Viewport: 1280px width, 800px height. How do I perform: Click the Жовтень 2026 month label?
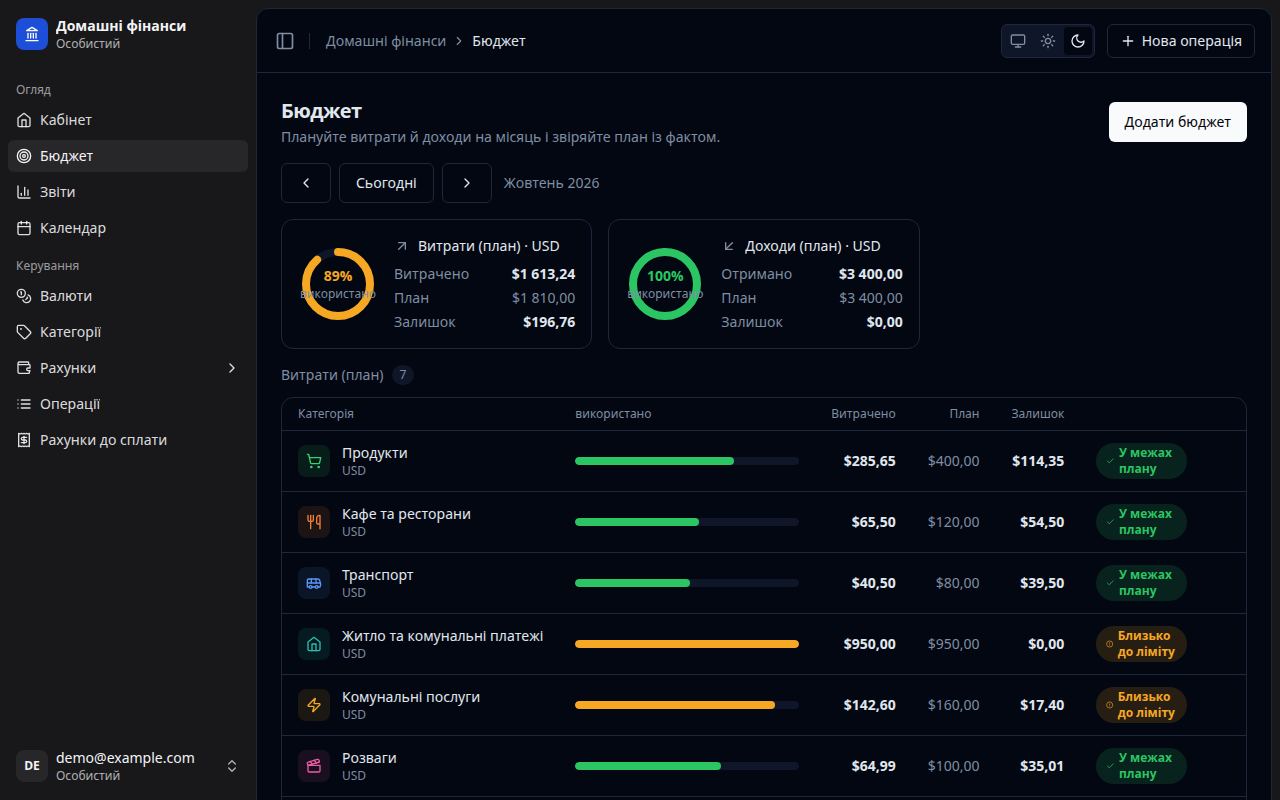coord(552,183)
